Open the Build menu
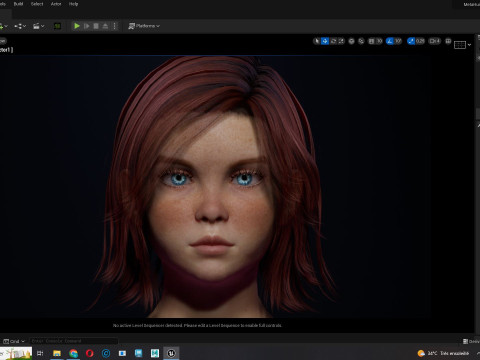 (18, 4)
